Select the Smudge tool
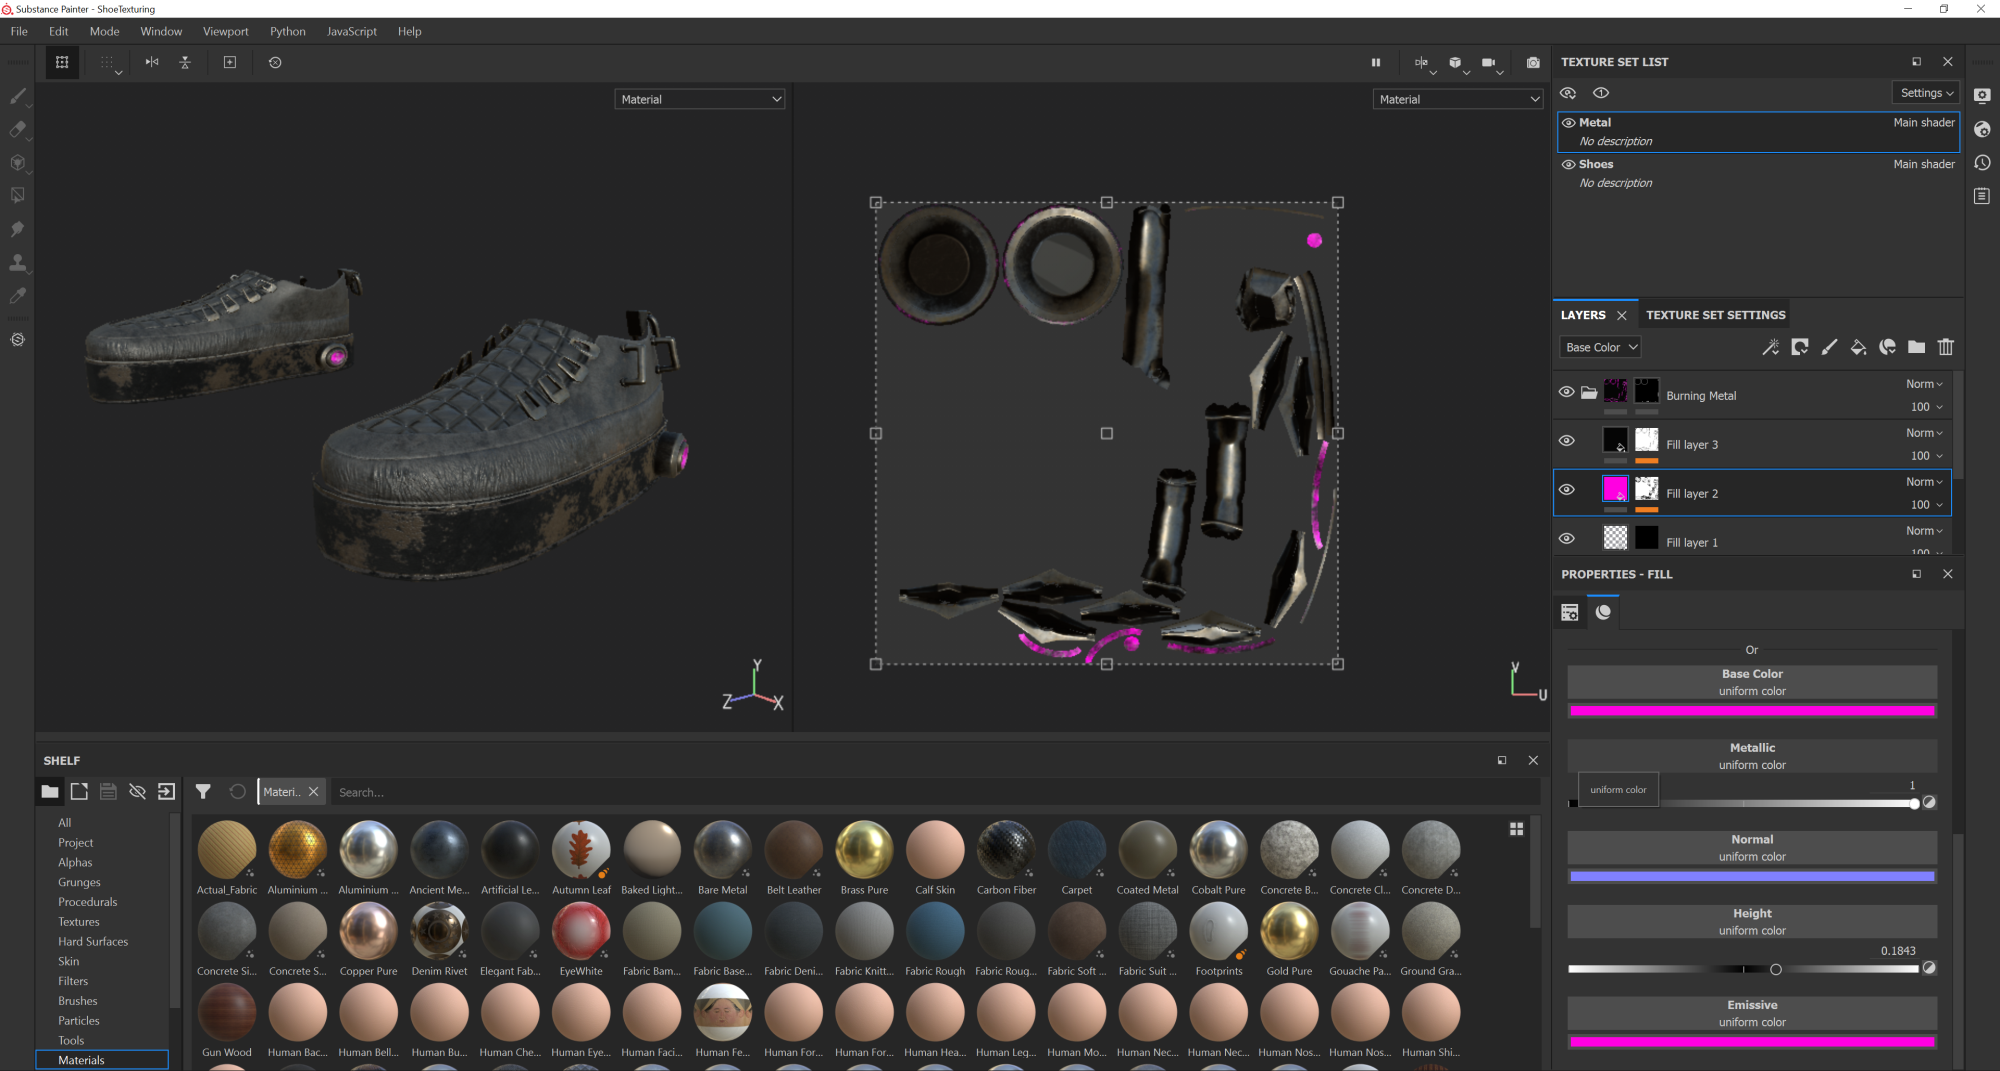 pyautogui.click(x=17, y=229)
